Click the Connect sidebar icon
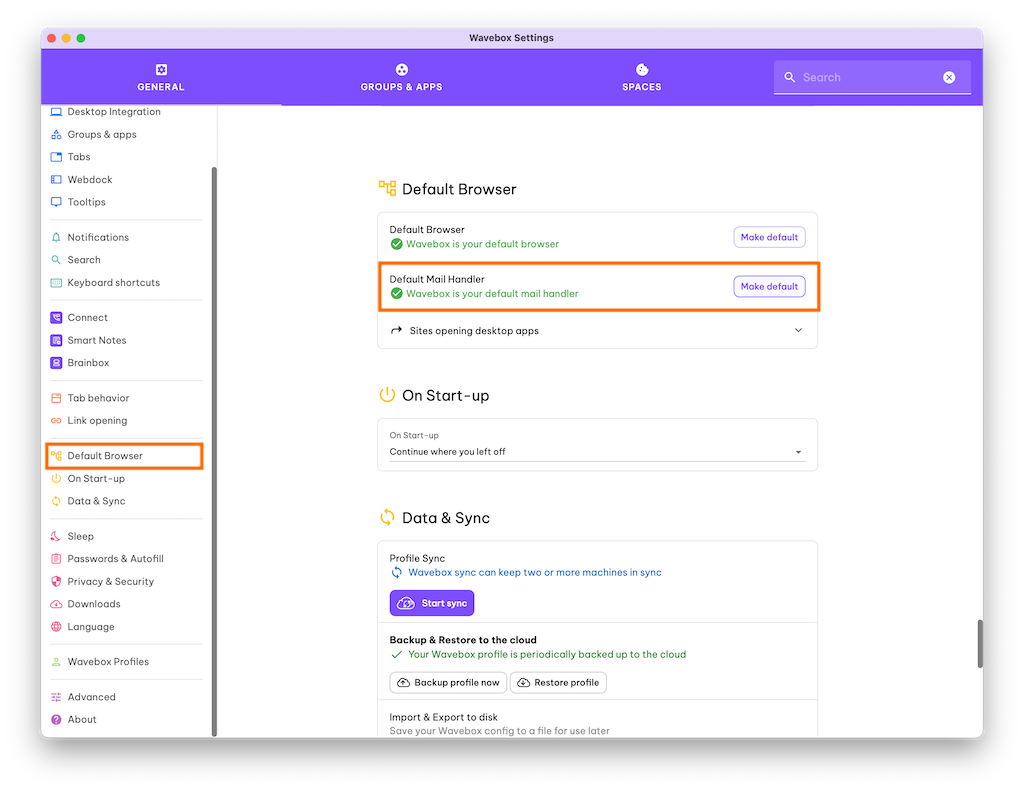1024x792 pixels. coord(56,317)
